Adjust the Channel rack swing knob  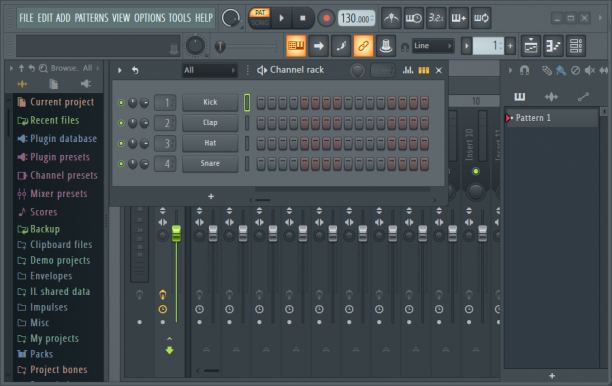click(357, 70)
